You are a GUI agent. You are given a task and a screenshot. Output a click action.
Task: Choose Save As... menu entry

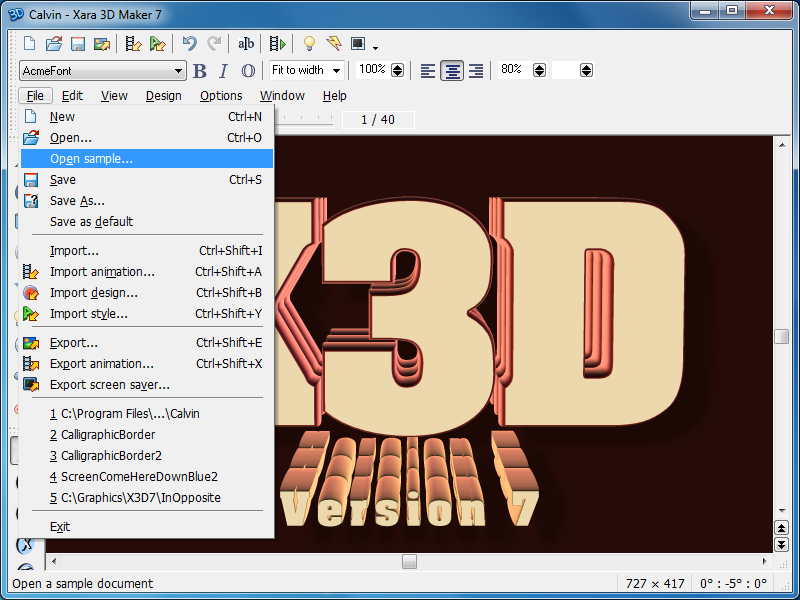tap(147, 201)
